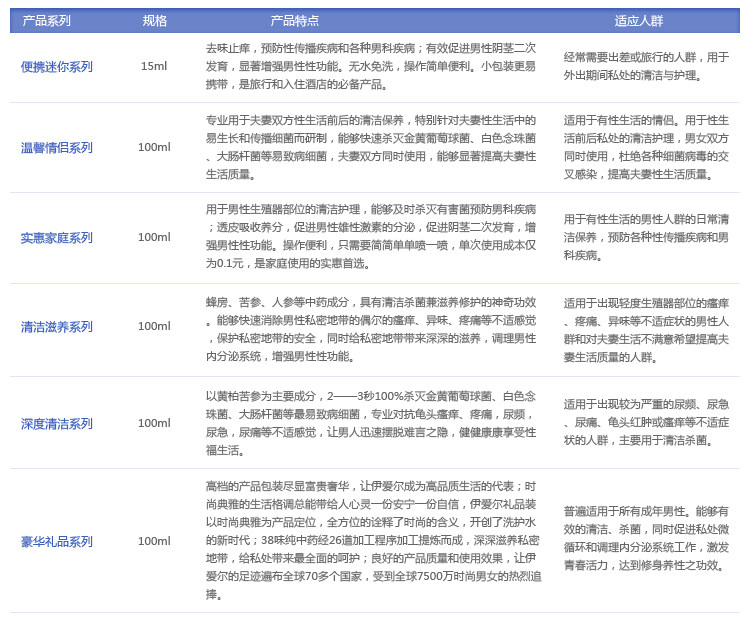This screenshot has height=622, width=750.
Task: Open the 豪华礼品系列 product link
Action: tap(56, 542)
